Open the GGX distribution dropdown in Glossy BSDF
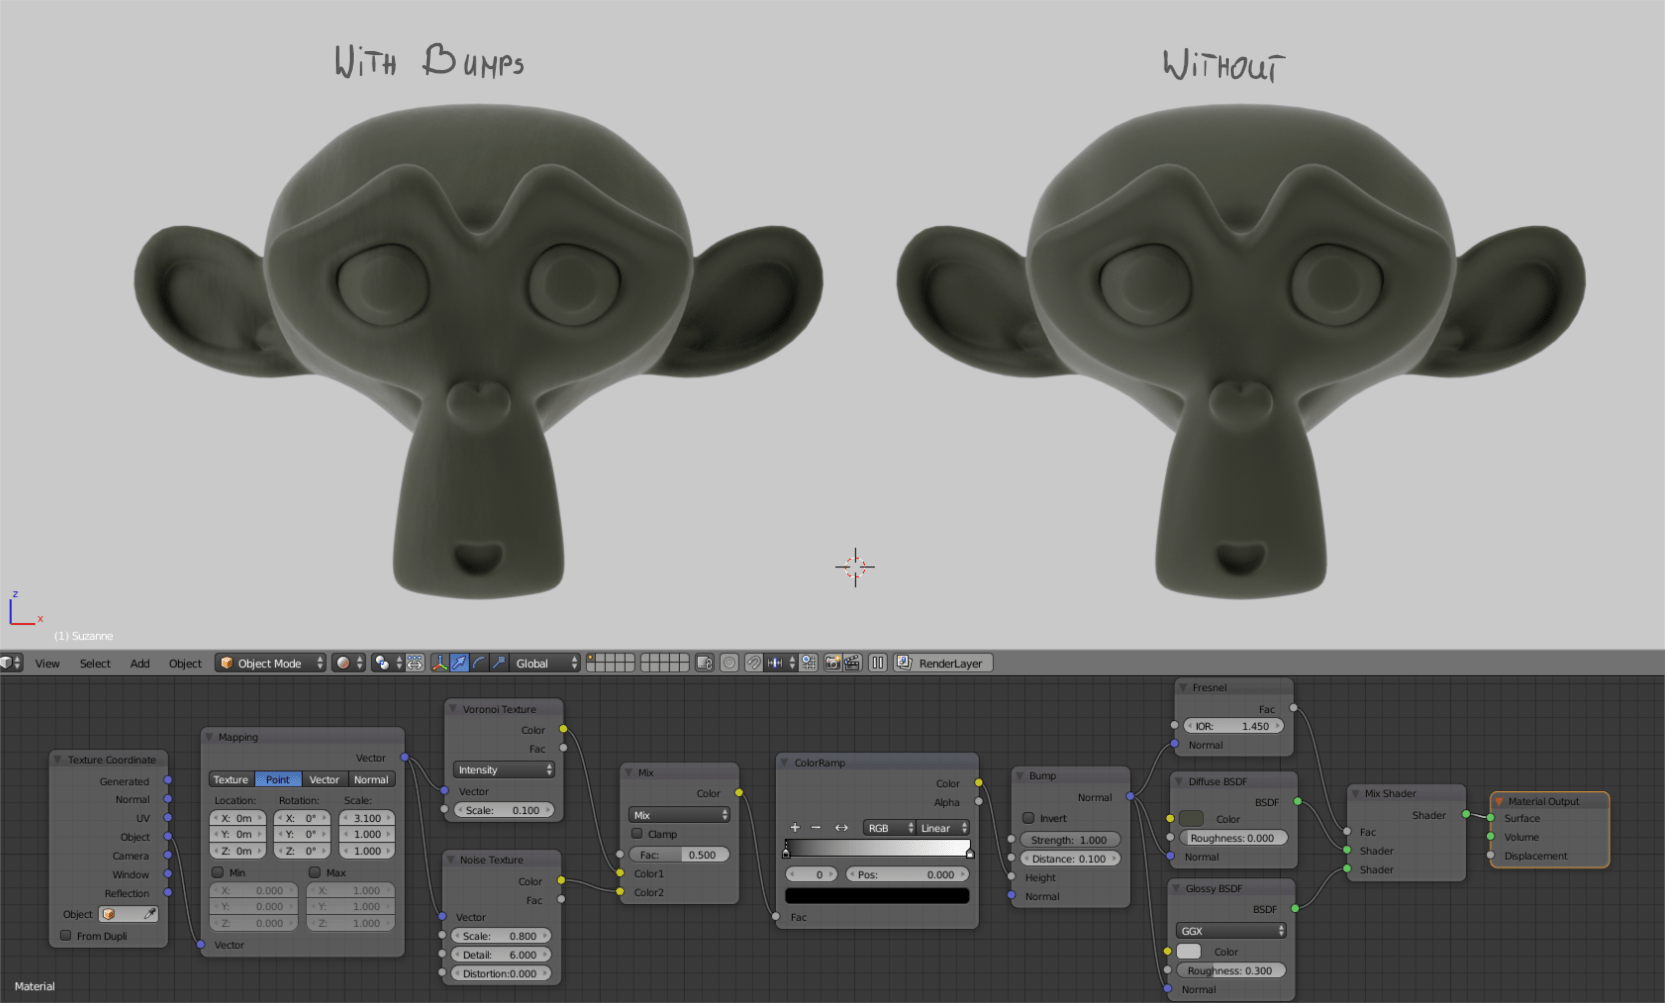 click(1230, 931)
